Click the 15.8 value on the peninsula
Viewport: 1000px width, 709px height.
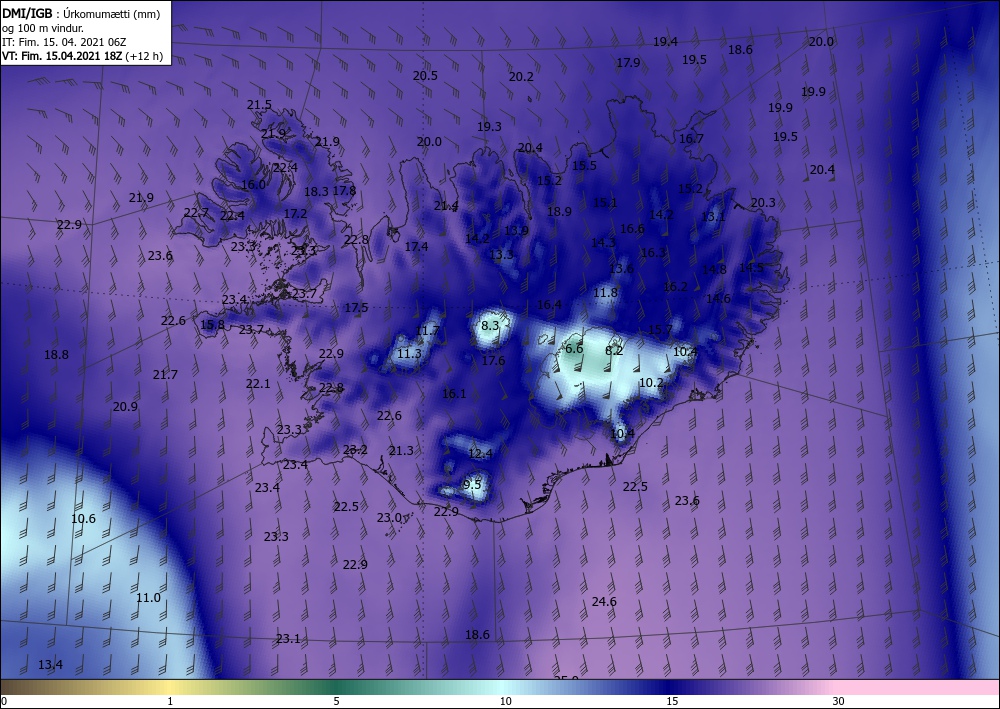click(212, 325)
